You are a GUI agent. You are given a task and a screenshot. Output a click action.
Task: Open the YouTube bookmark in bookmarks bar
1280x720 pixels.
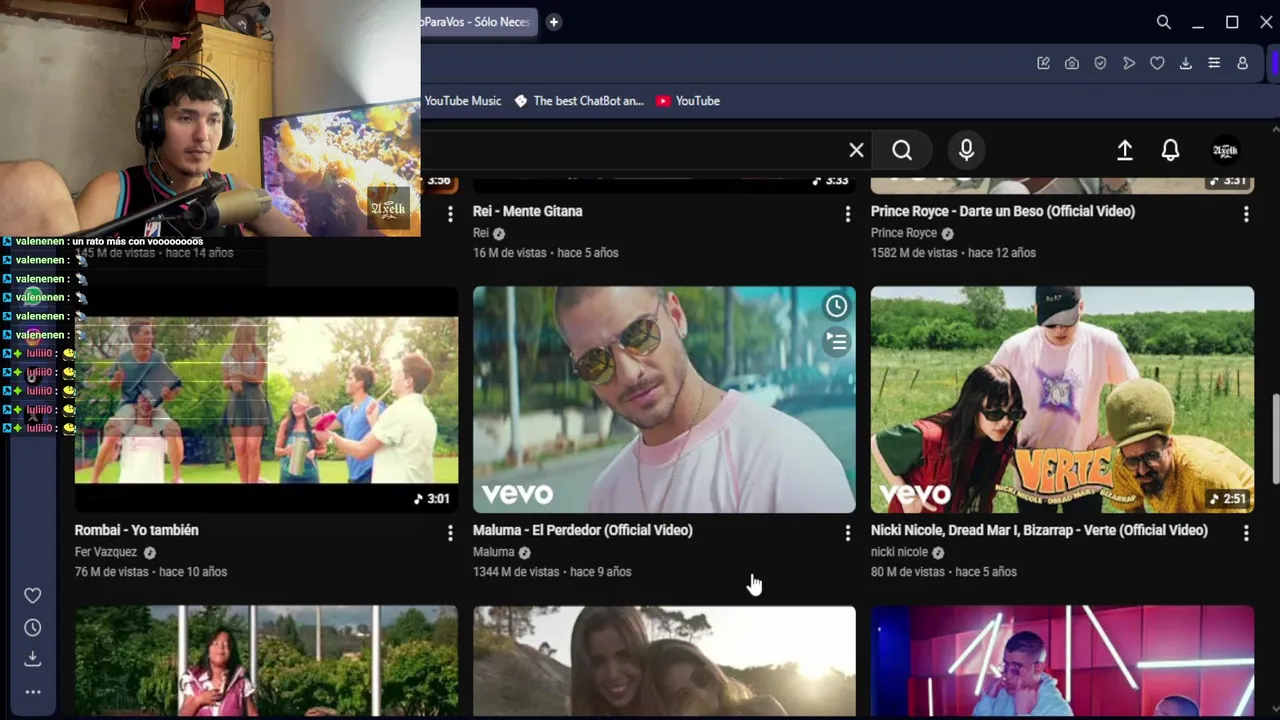tap(688, 101)
